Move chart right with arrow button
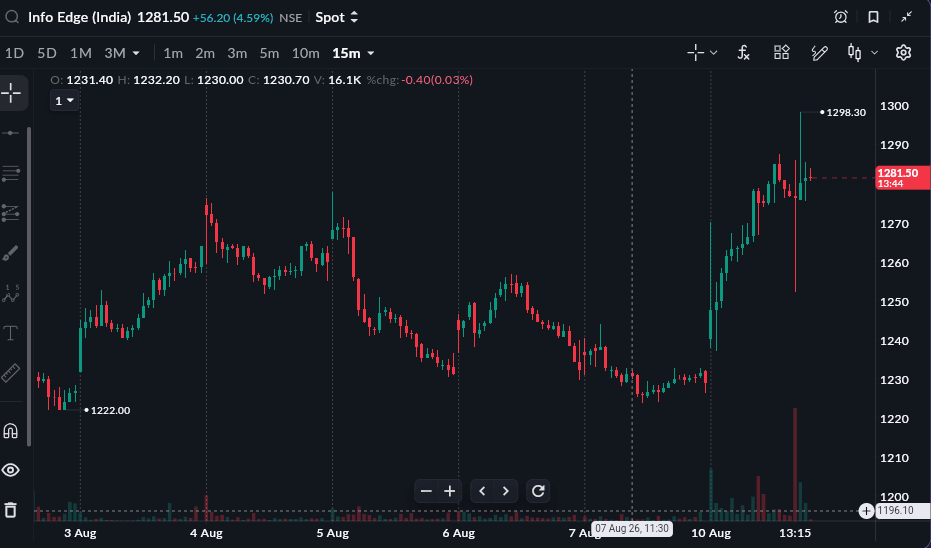 tap(506, 491)
